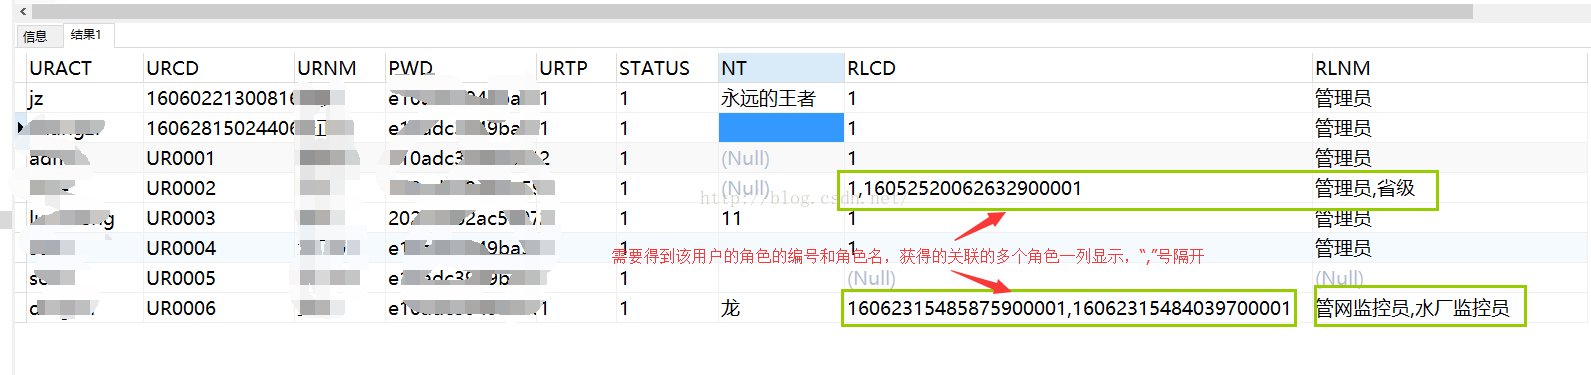Select the UR0006 cell
The image size is (1591, 375).
[219, 308]
